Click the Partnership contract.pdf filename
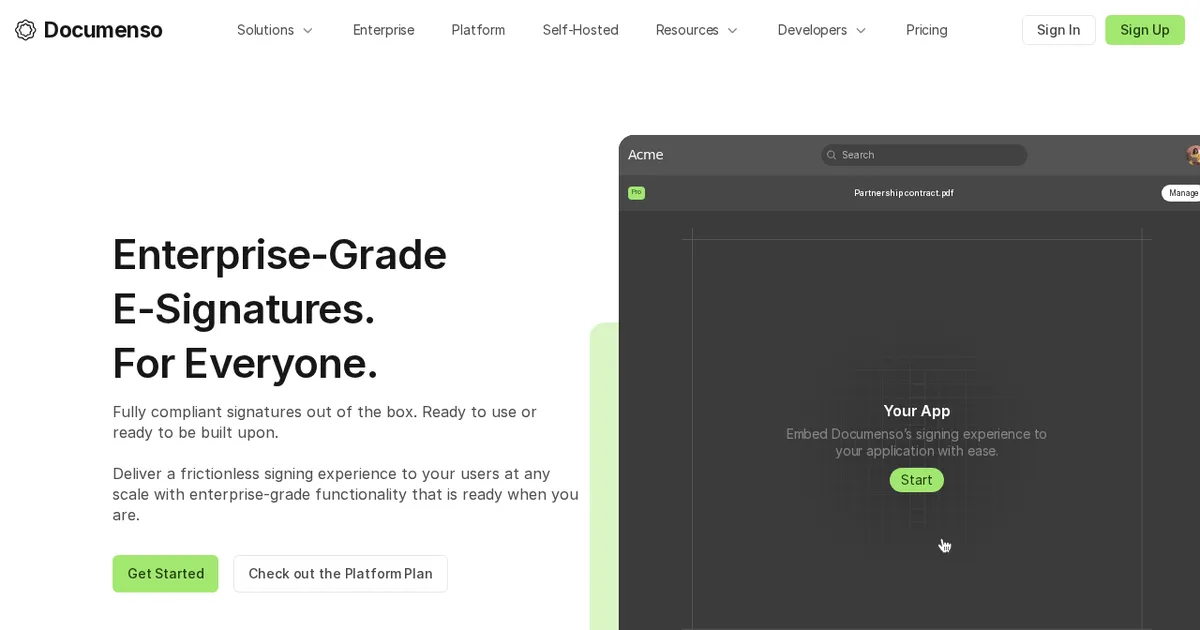The height and width of the screenshot is (630, 1200). point(904,193)
